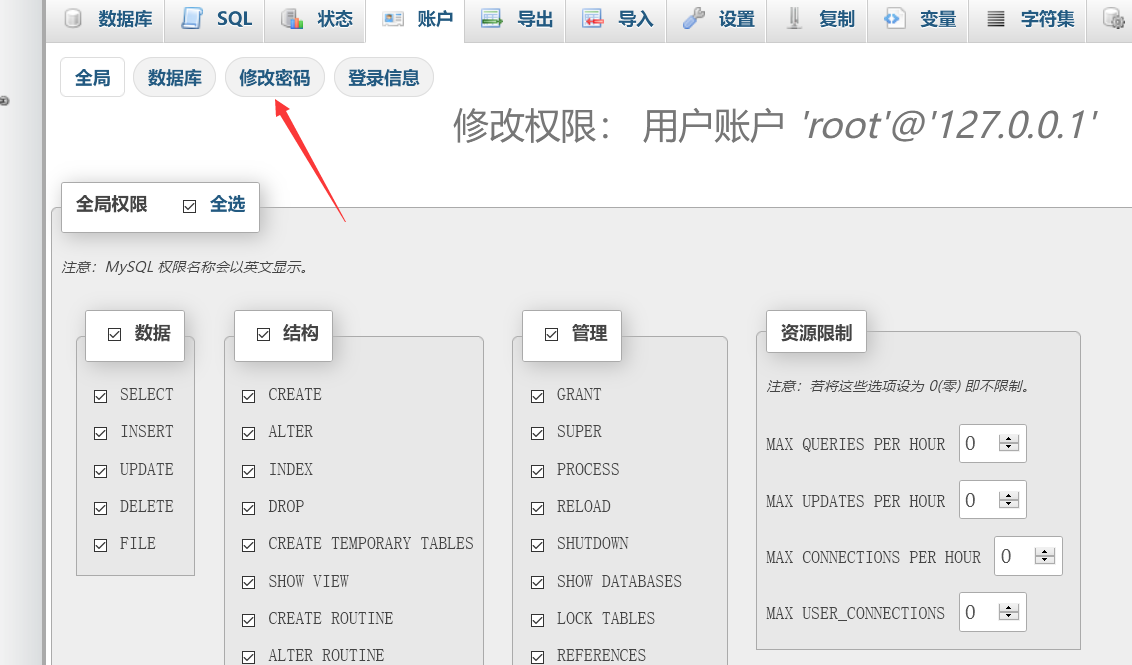Open the 字符集 tab
Screen dimensions: 1132x665
pyautogui.click(x=1027, y=19)
